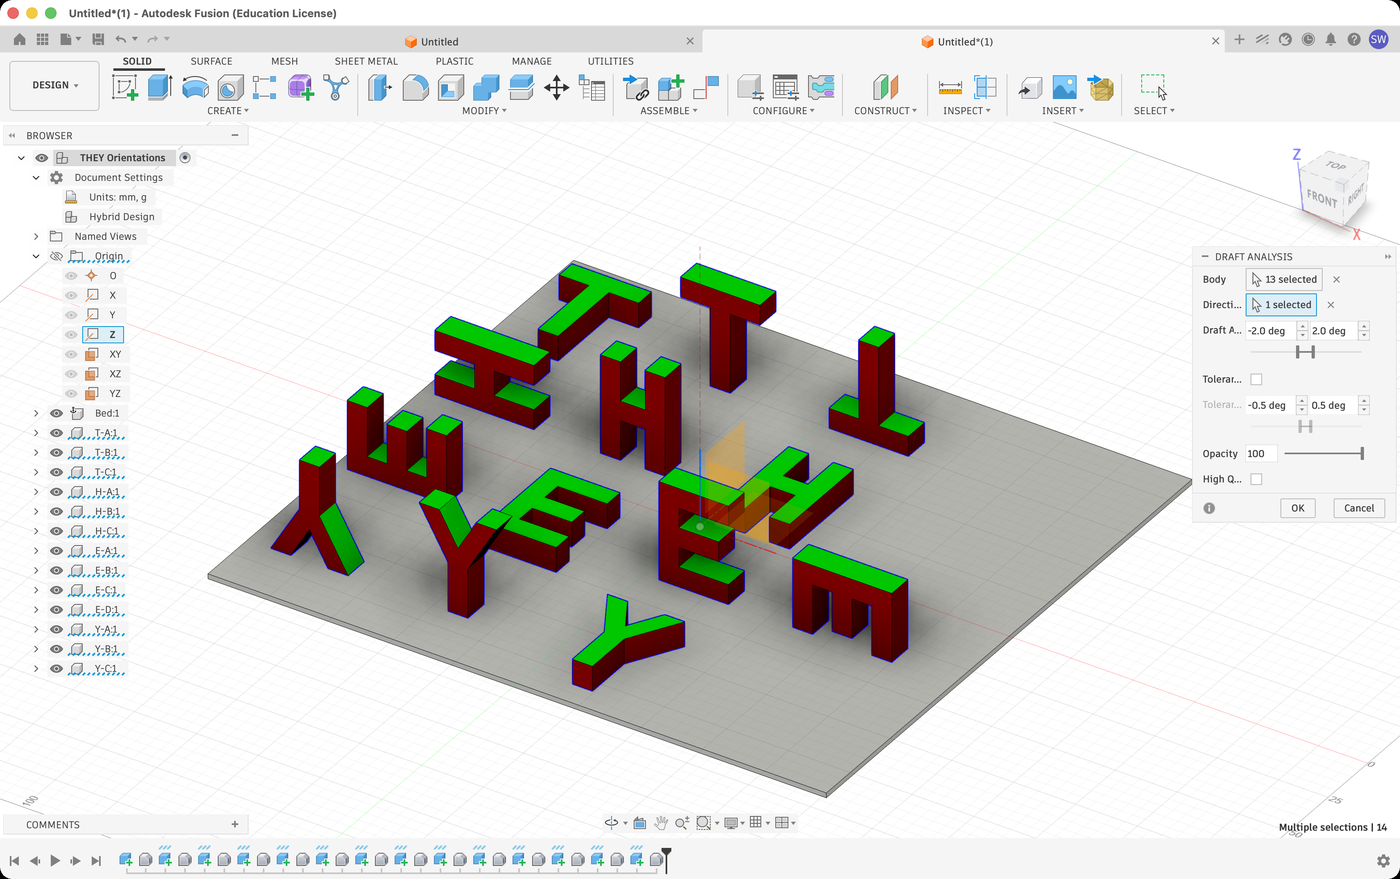Toggle visibility of body T-A:1
1400x879 pixels.
56,433
